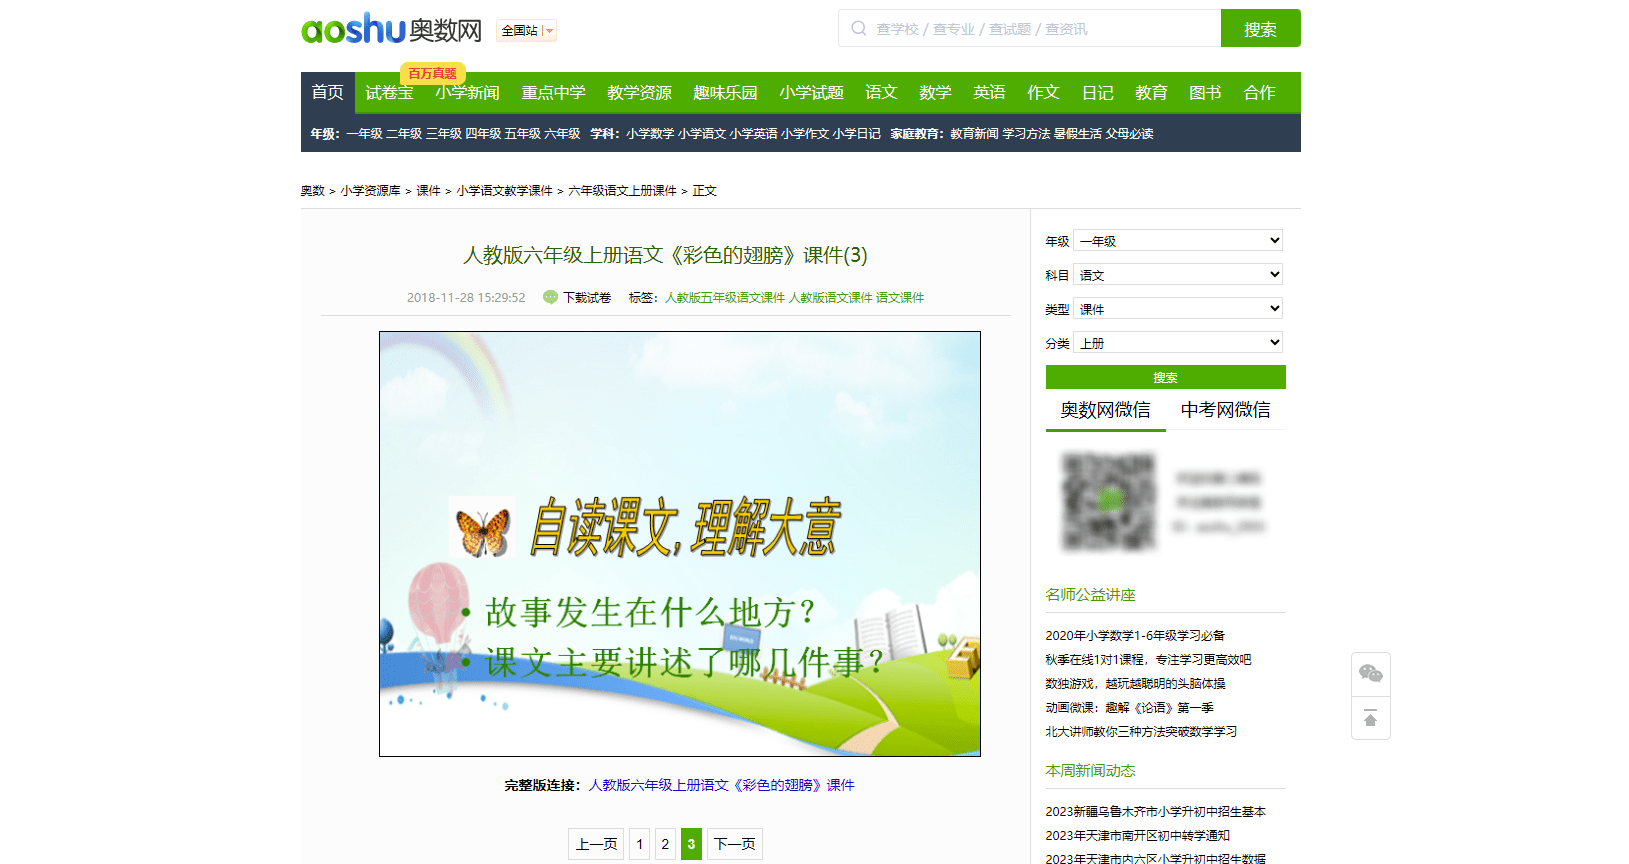
Task: Open the WeChat floating icon
Action: coord(1371,674)
